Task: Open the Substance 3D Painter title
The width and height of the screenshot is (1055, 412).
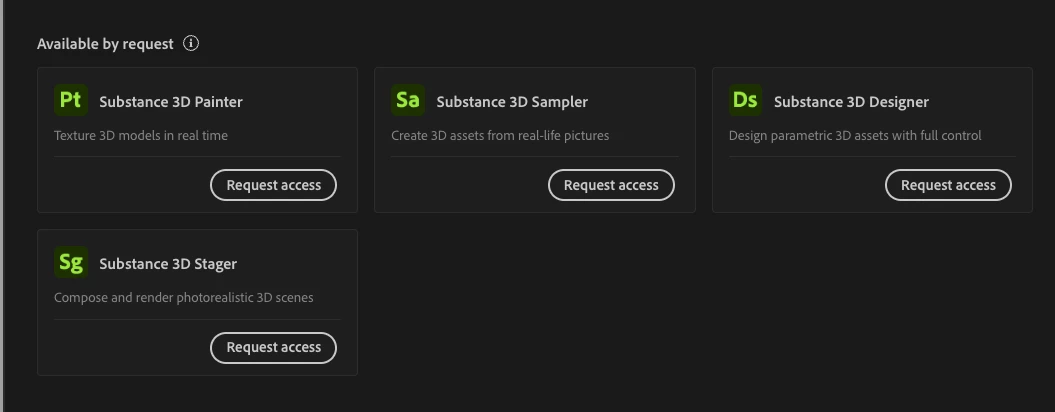Action: [x=171, y=102]
